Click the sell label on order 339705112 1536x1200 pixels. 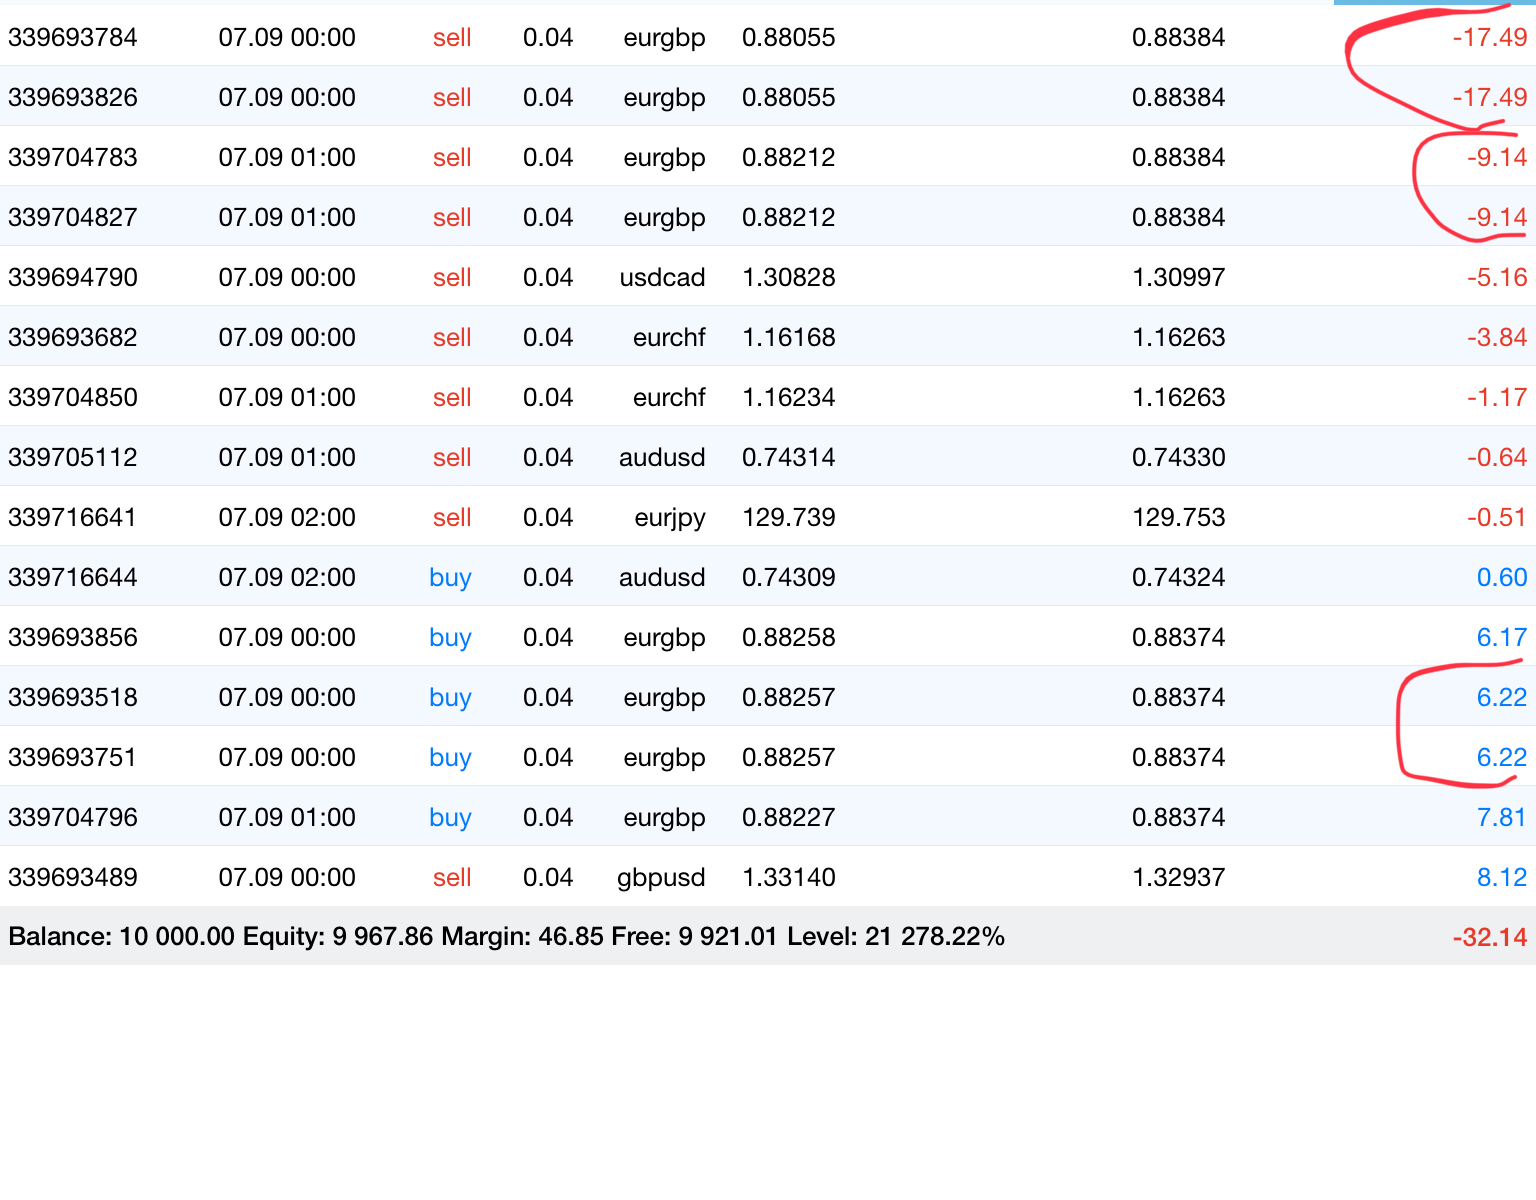pyautogui.click(x=452, y=458)
